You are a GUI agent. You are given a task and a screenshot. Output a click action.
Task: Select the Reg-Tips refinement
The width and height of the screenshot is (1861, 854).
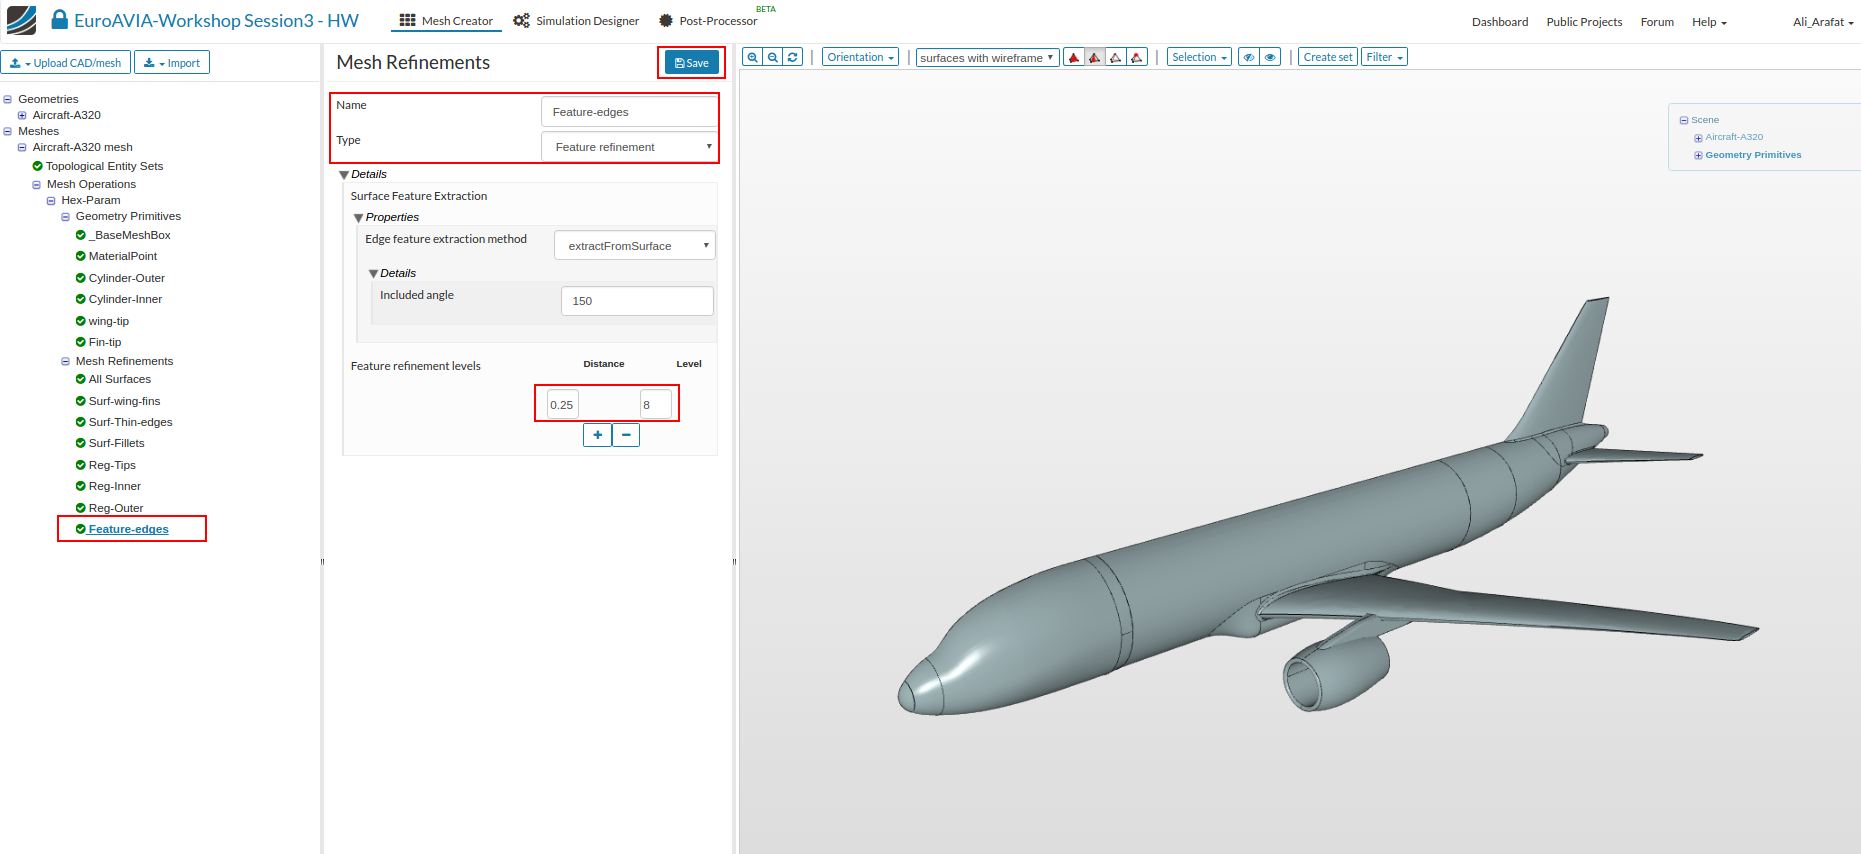[112, 465]
